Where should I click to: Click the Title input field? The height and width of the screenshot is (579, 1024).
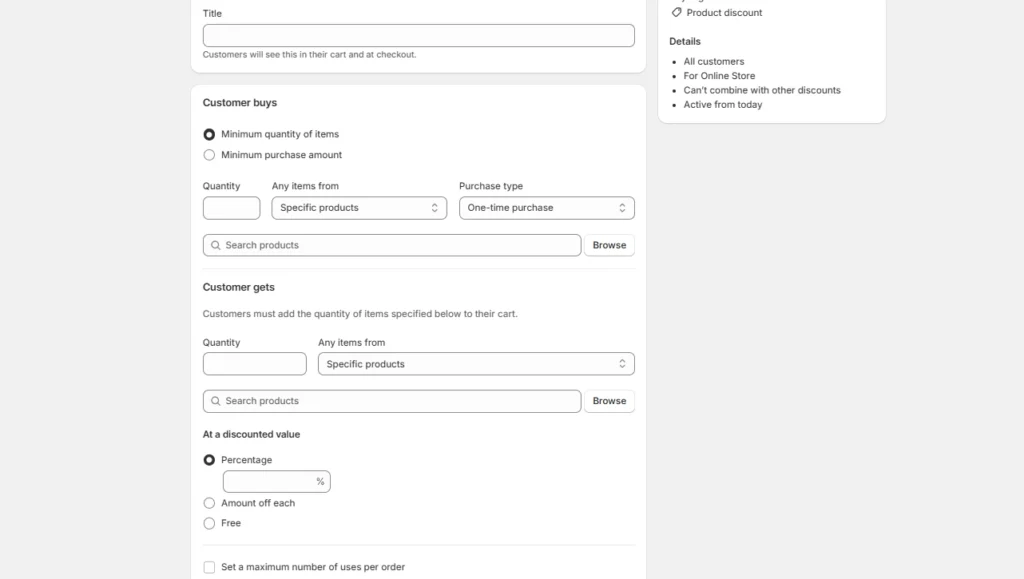tap(417, 35)
